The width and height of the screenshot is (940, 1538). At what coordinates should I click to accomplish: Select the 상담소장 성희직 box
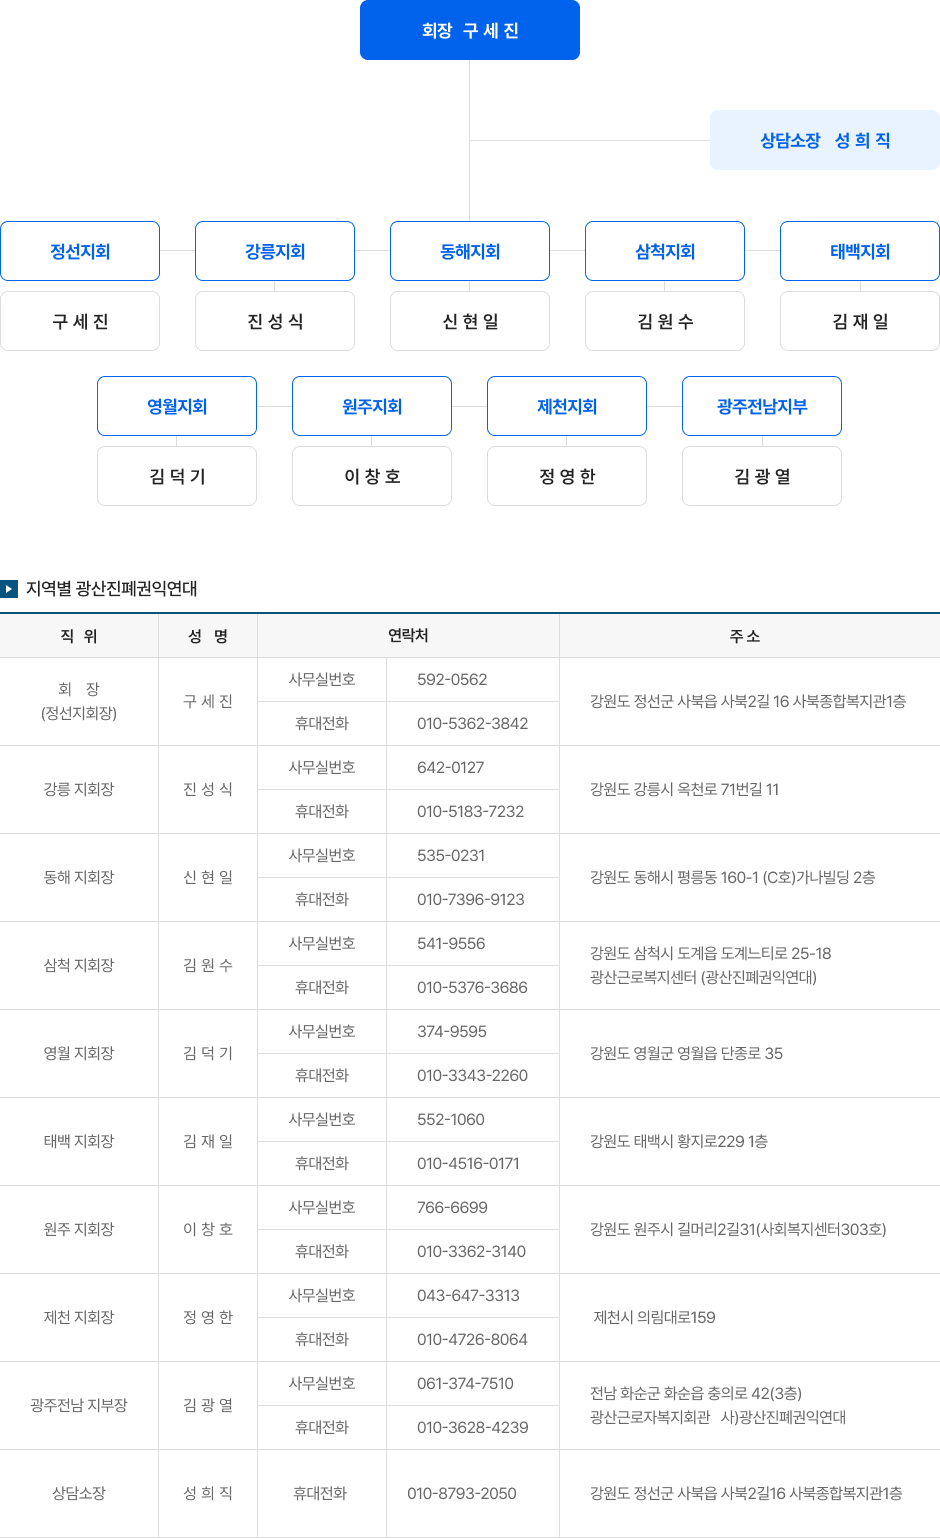coord(824,141)
